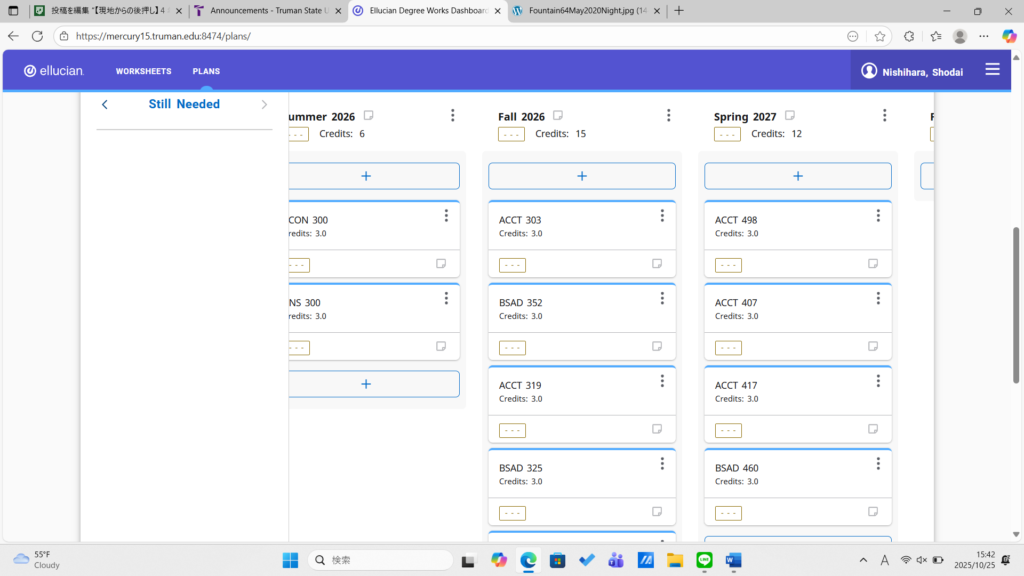
Task: Add a requirement to Fall 2026 with plus button
Action: point(582,176)
